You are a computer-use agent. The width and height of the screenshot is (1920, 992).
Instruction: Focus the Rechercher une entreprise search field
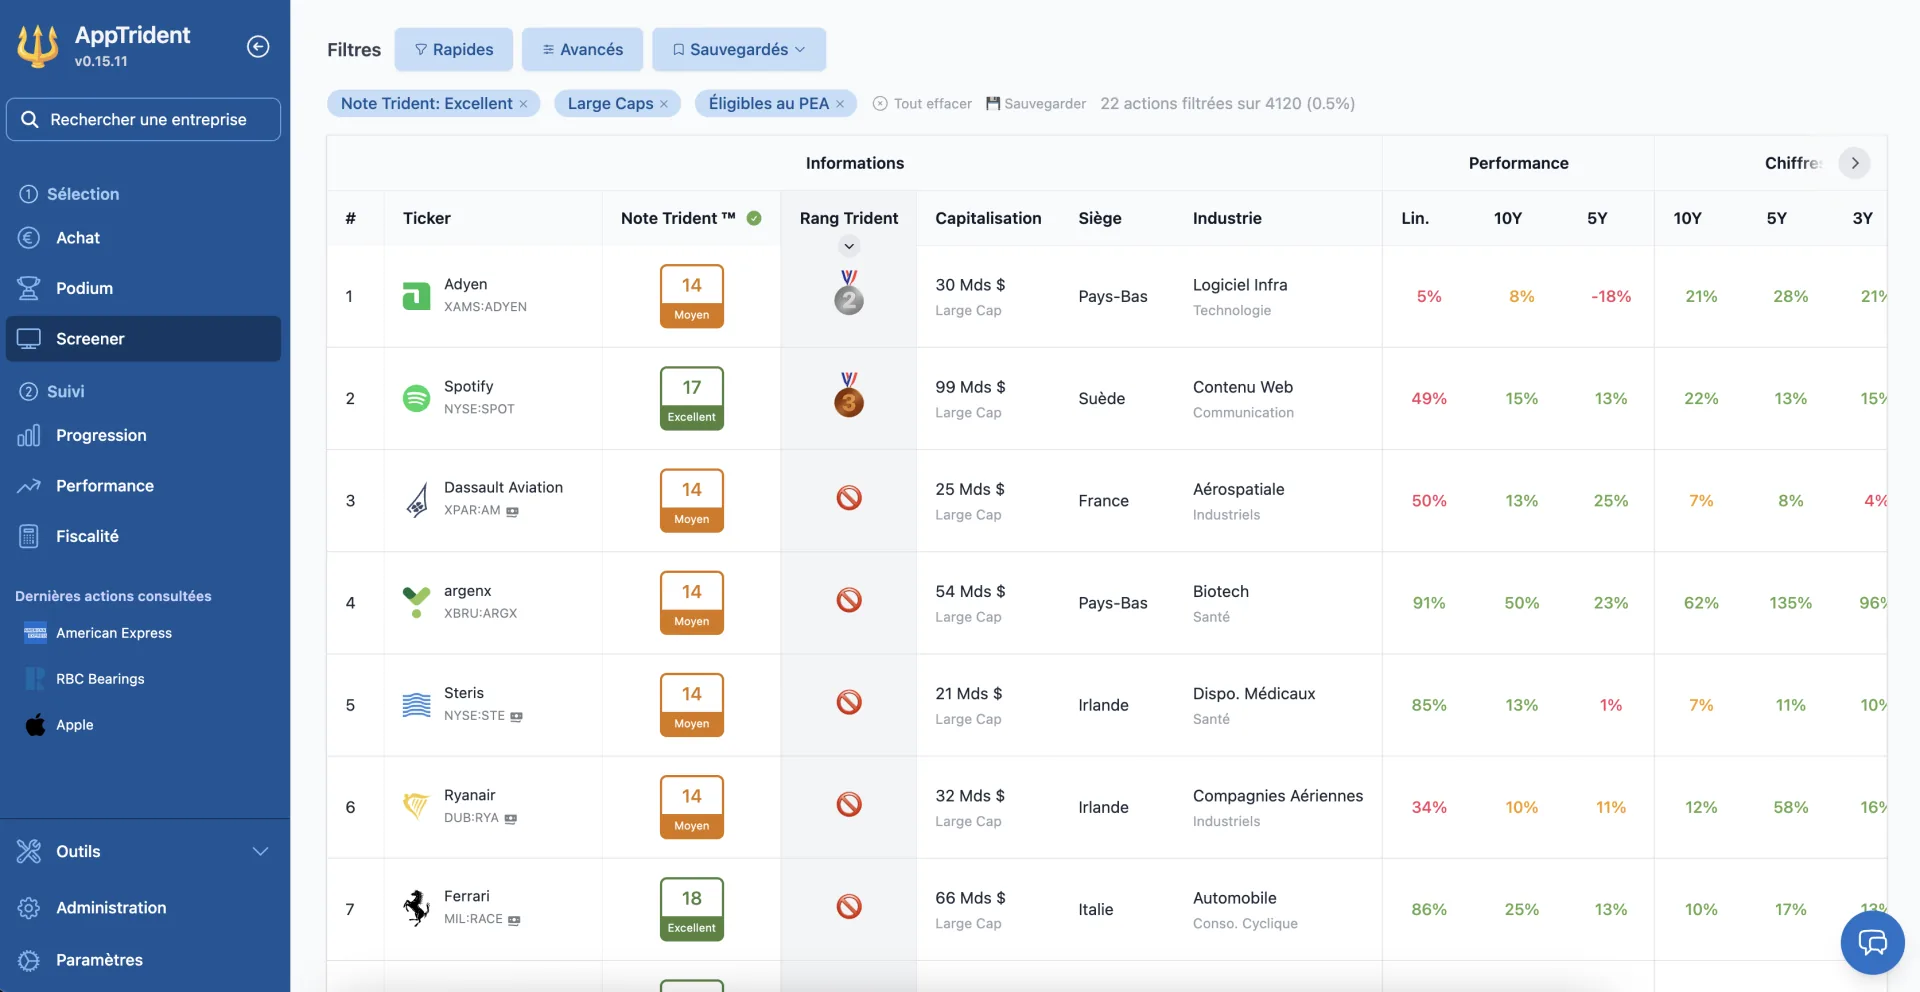(143, 119)
